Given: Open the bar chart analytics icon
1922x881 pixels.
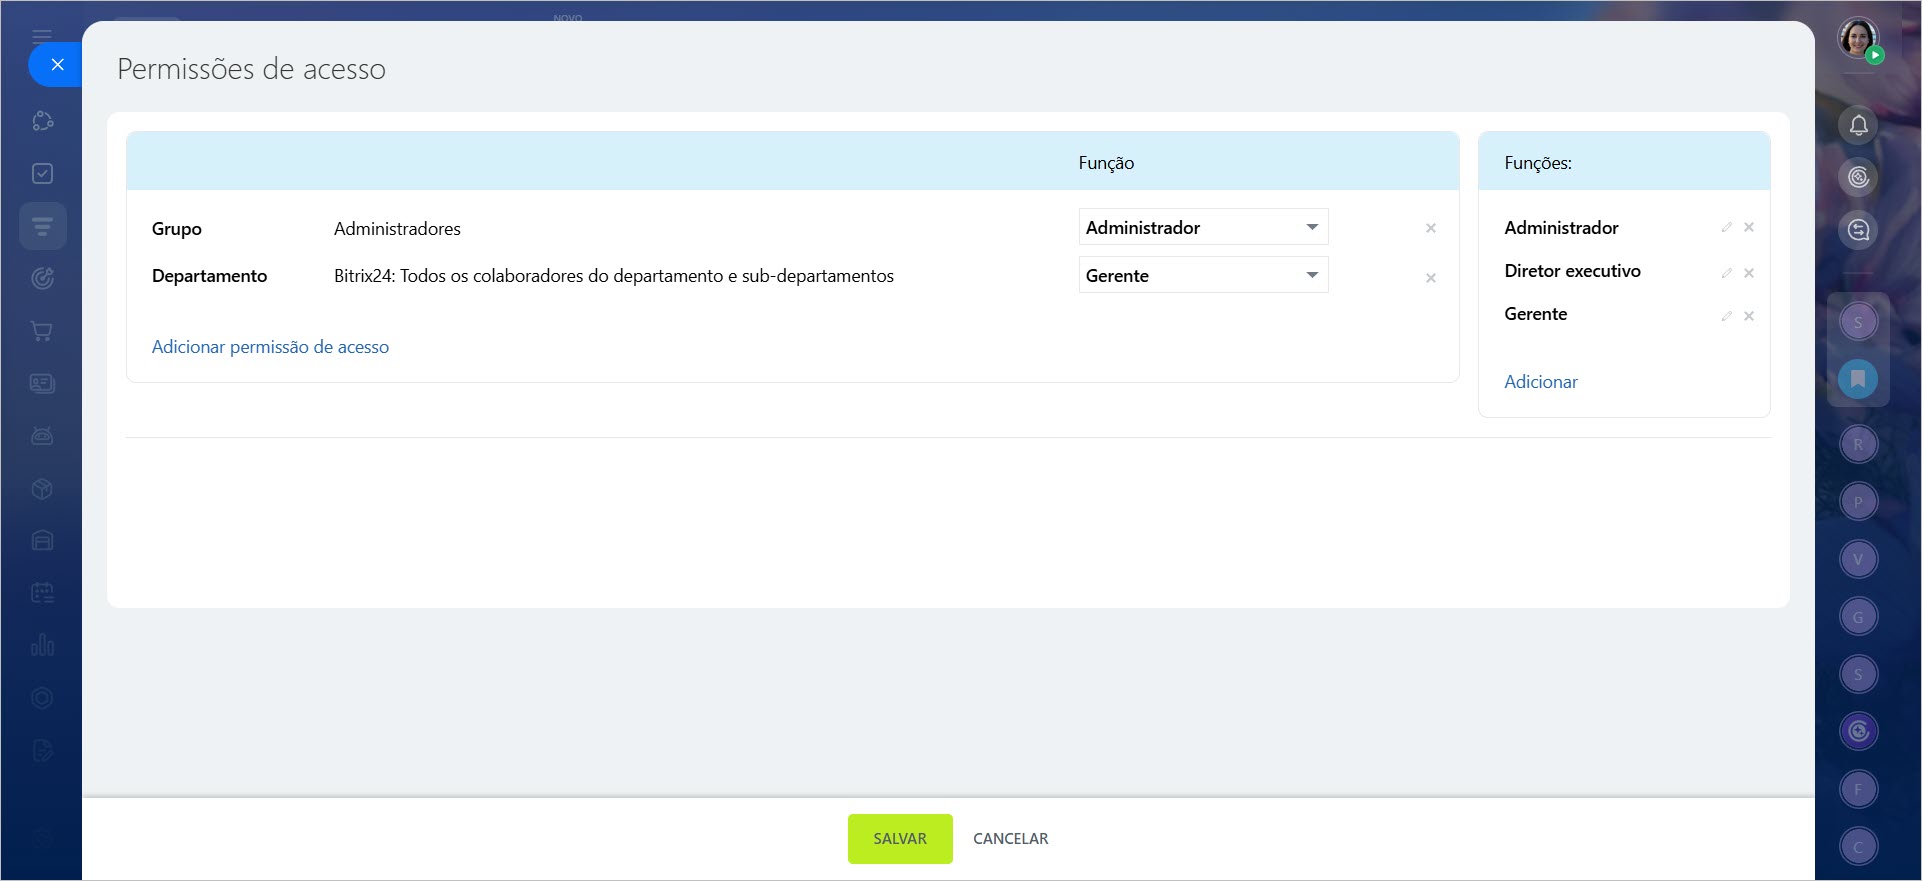Looking at the screenshot, I should point(42,645).
